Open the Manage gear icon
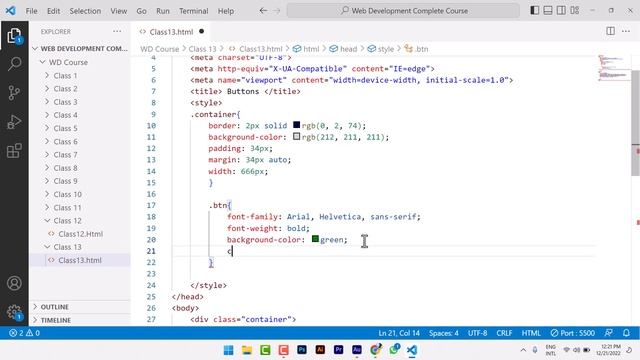 14,312
